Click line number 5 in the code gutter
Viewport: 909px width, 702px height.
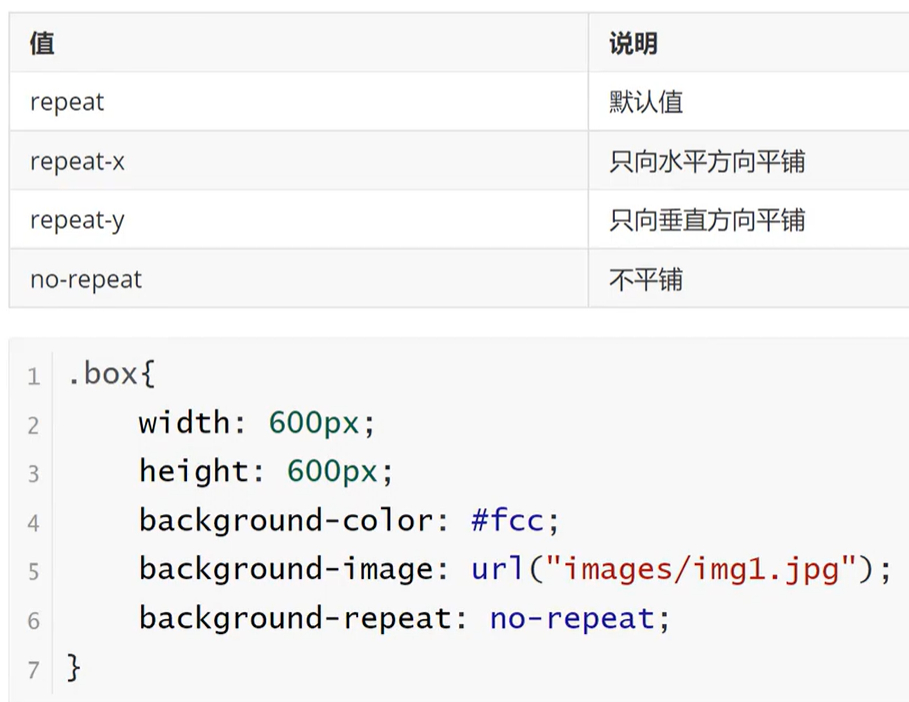coord(33,571)
